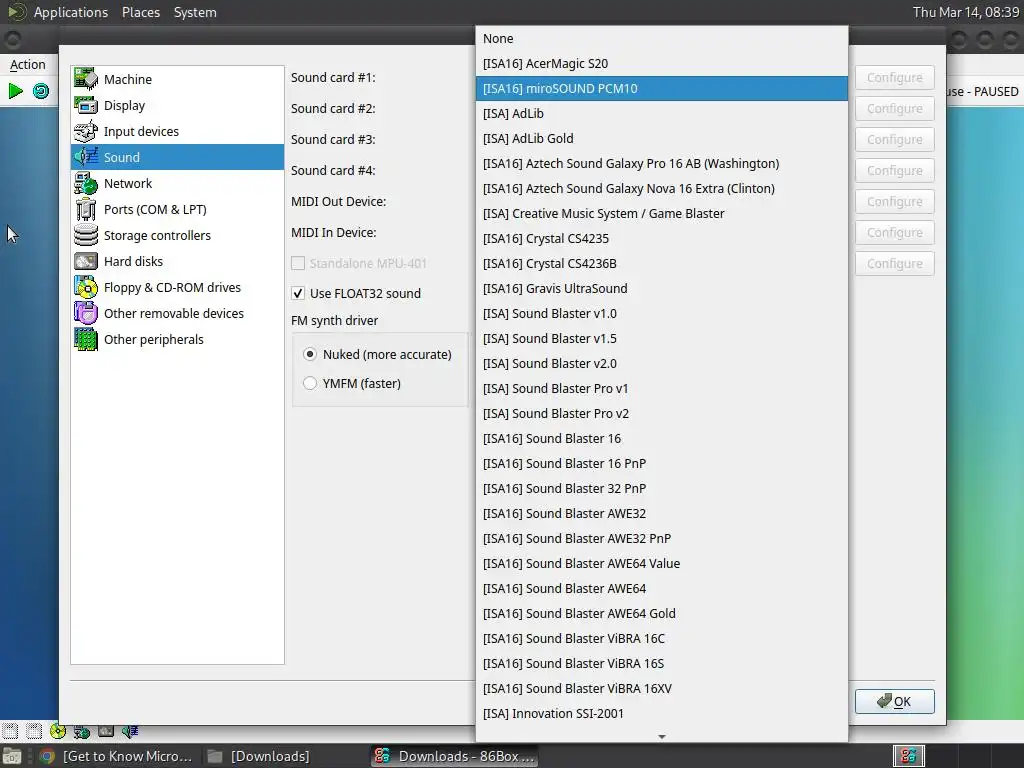Click Configure for Sound card #1
The width and height of the screenshot is (1024, 768).
pyautogui.click(x=895, y=77)
